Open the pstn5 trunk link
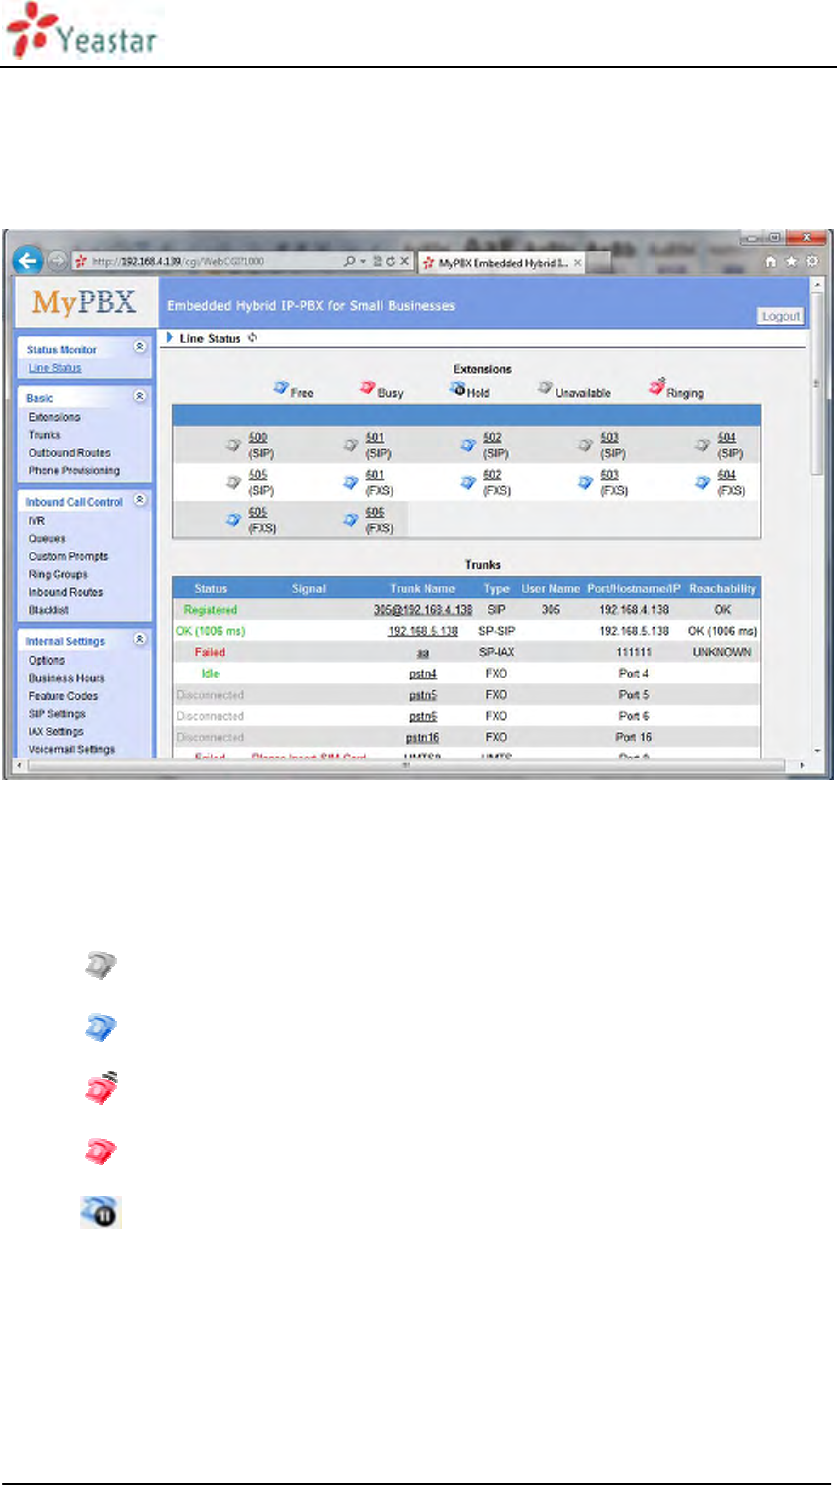The height and width of the screenshot is (1485, 837). click(423, 695)
